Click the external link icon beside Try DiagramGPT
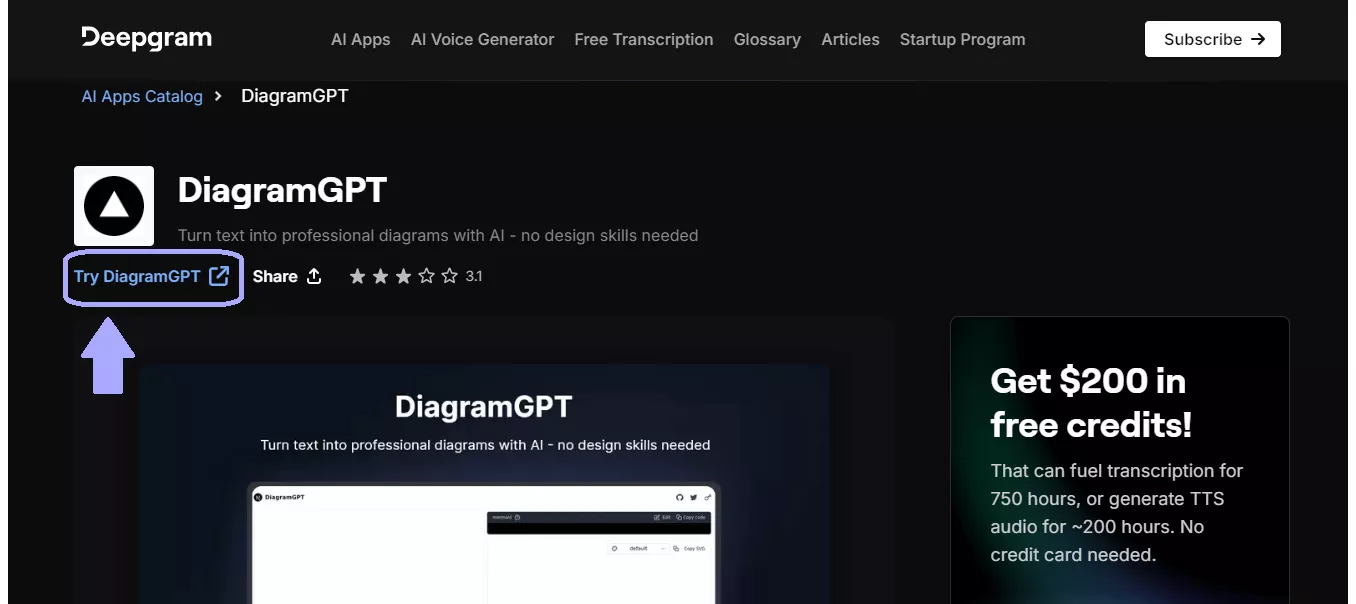This screenshot has width=1356, height=604. tap(219, 276)
